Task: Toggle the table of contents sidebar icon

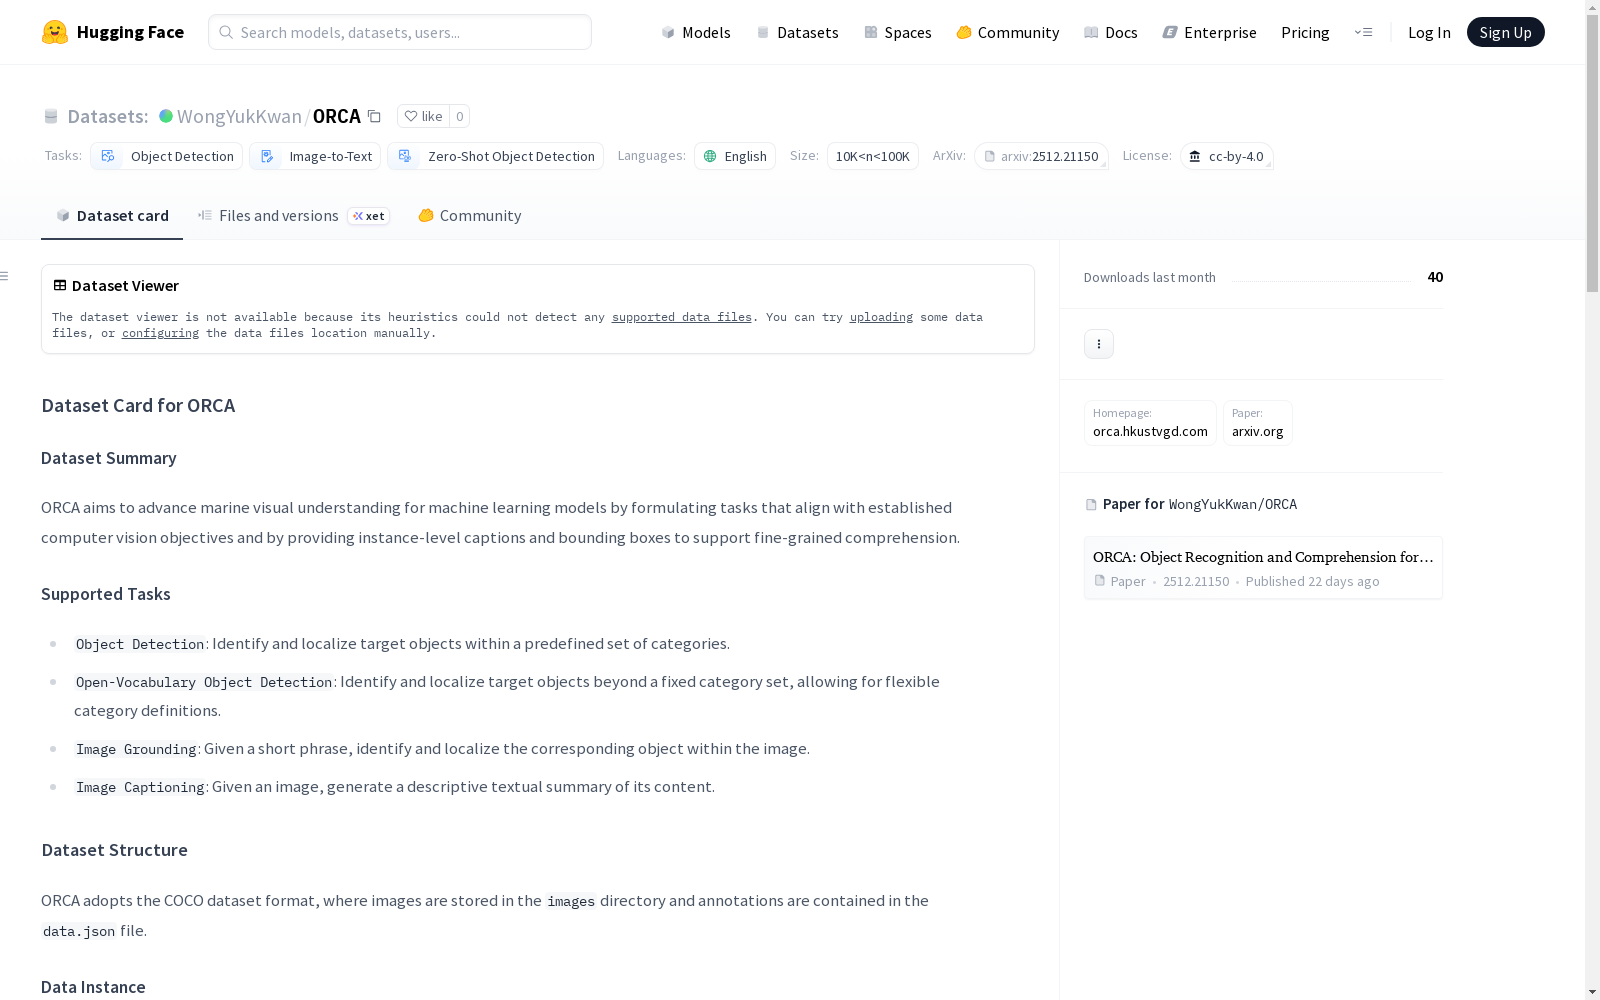Action: 4,276
